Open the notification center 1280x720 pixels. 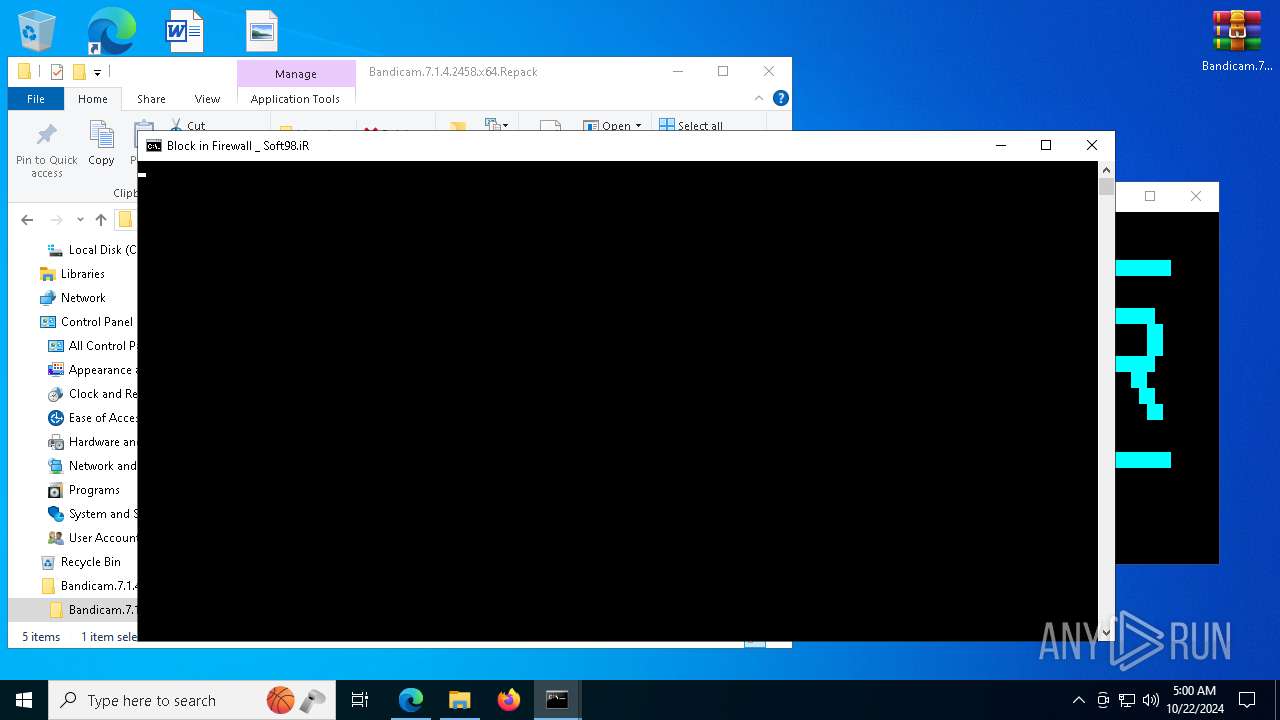point(1247,700)
